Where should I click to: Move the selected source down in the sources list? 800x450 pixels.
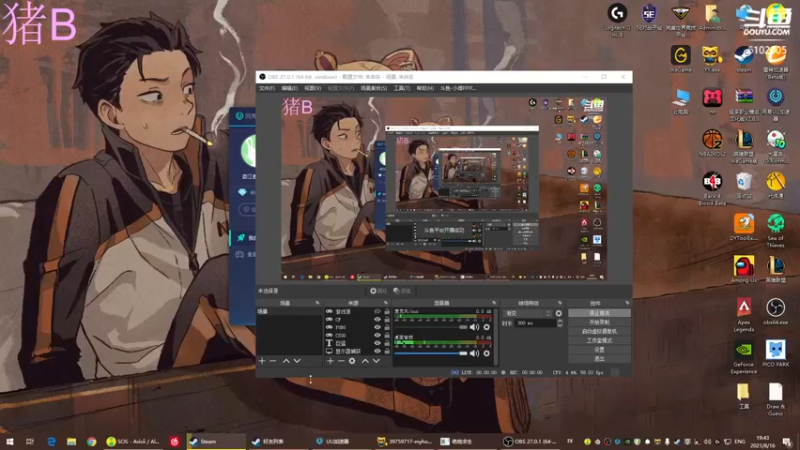376,361
